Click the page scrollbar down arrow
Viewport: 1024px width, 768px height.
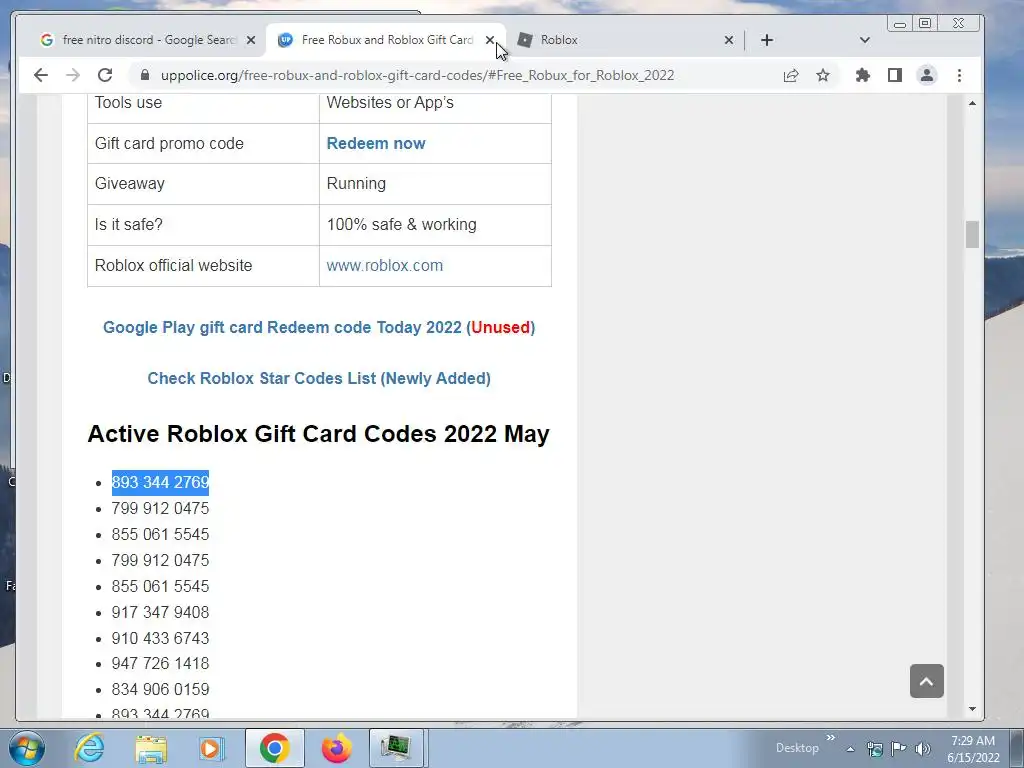click(x=972, y=709)
